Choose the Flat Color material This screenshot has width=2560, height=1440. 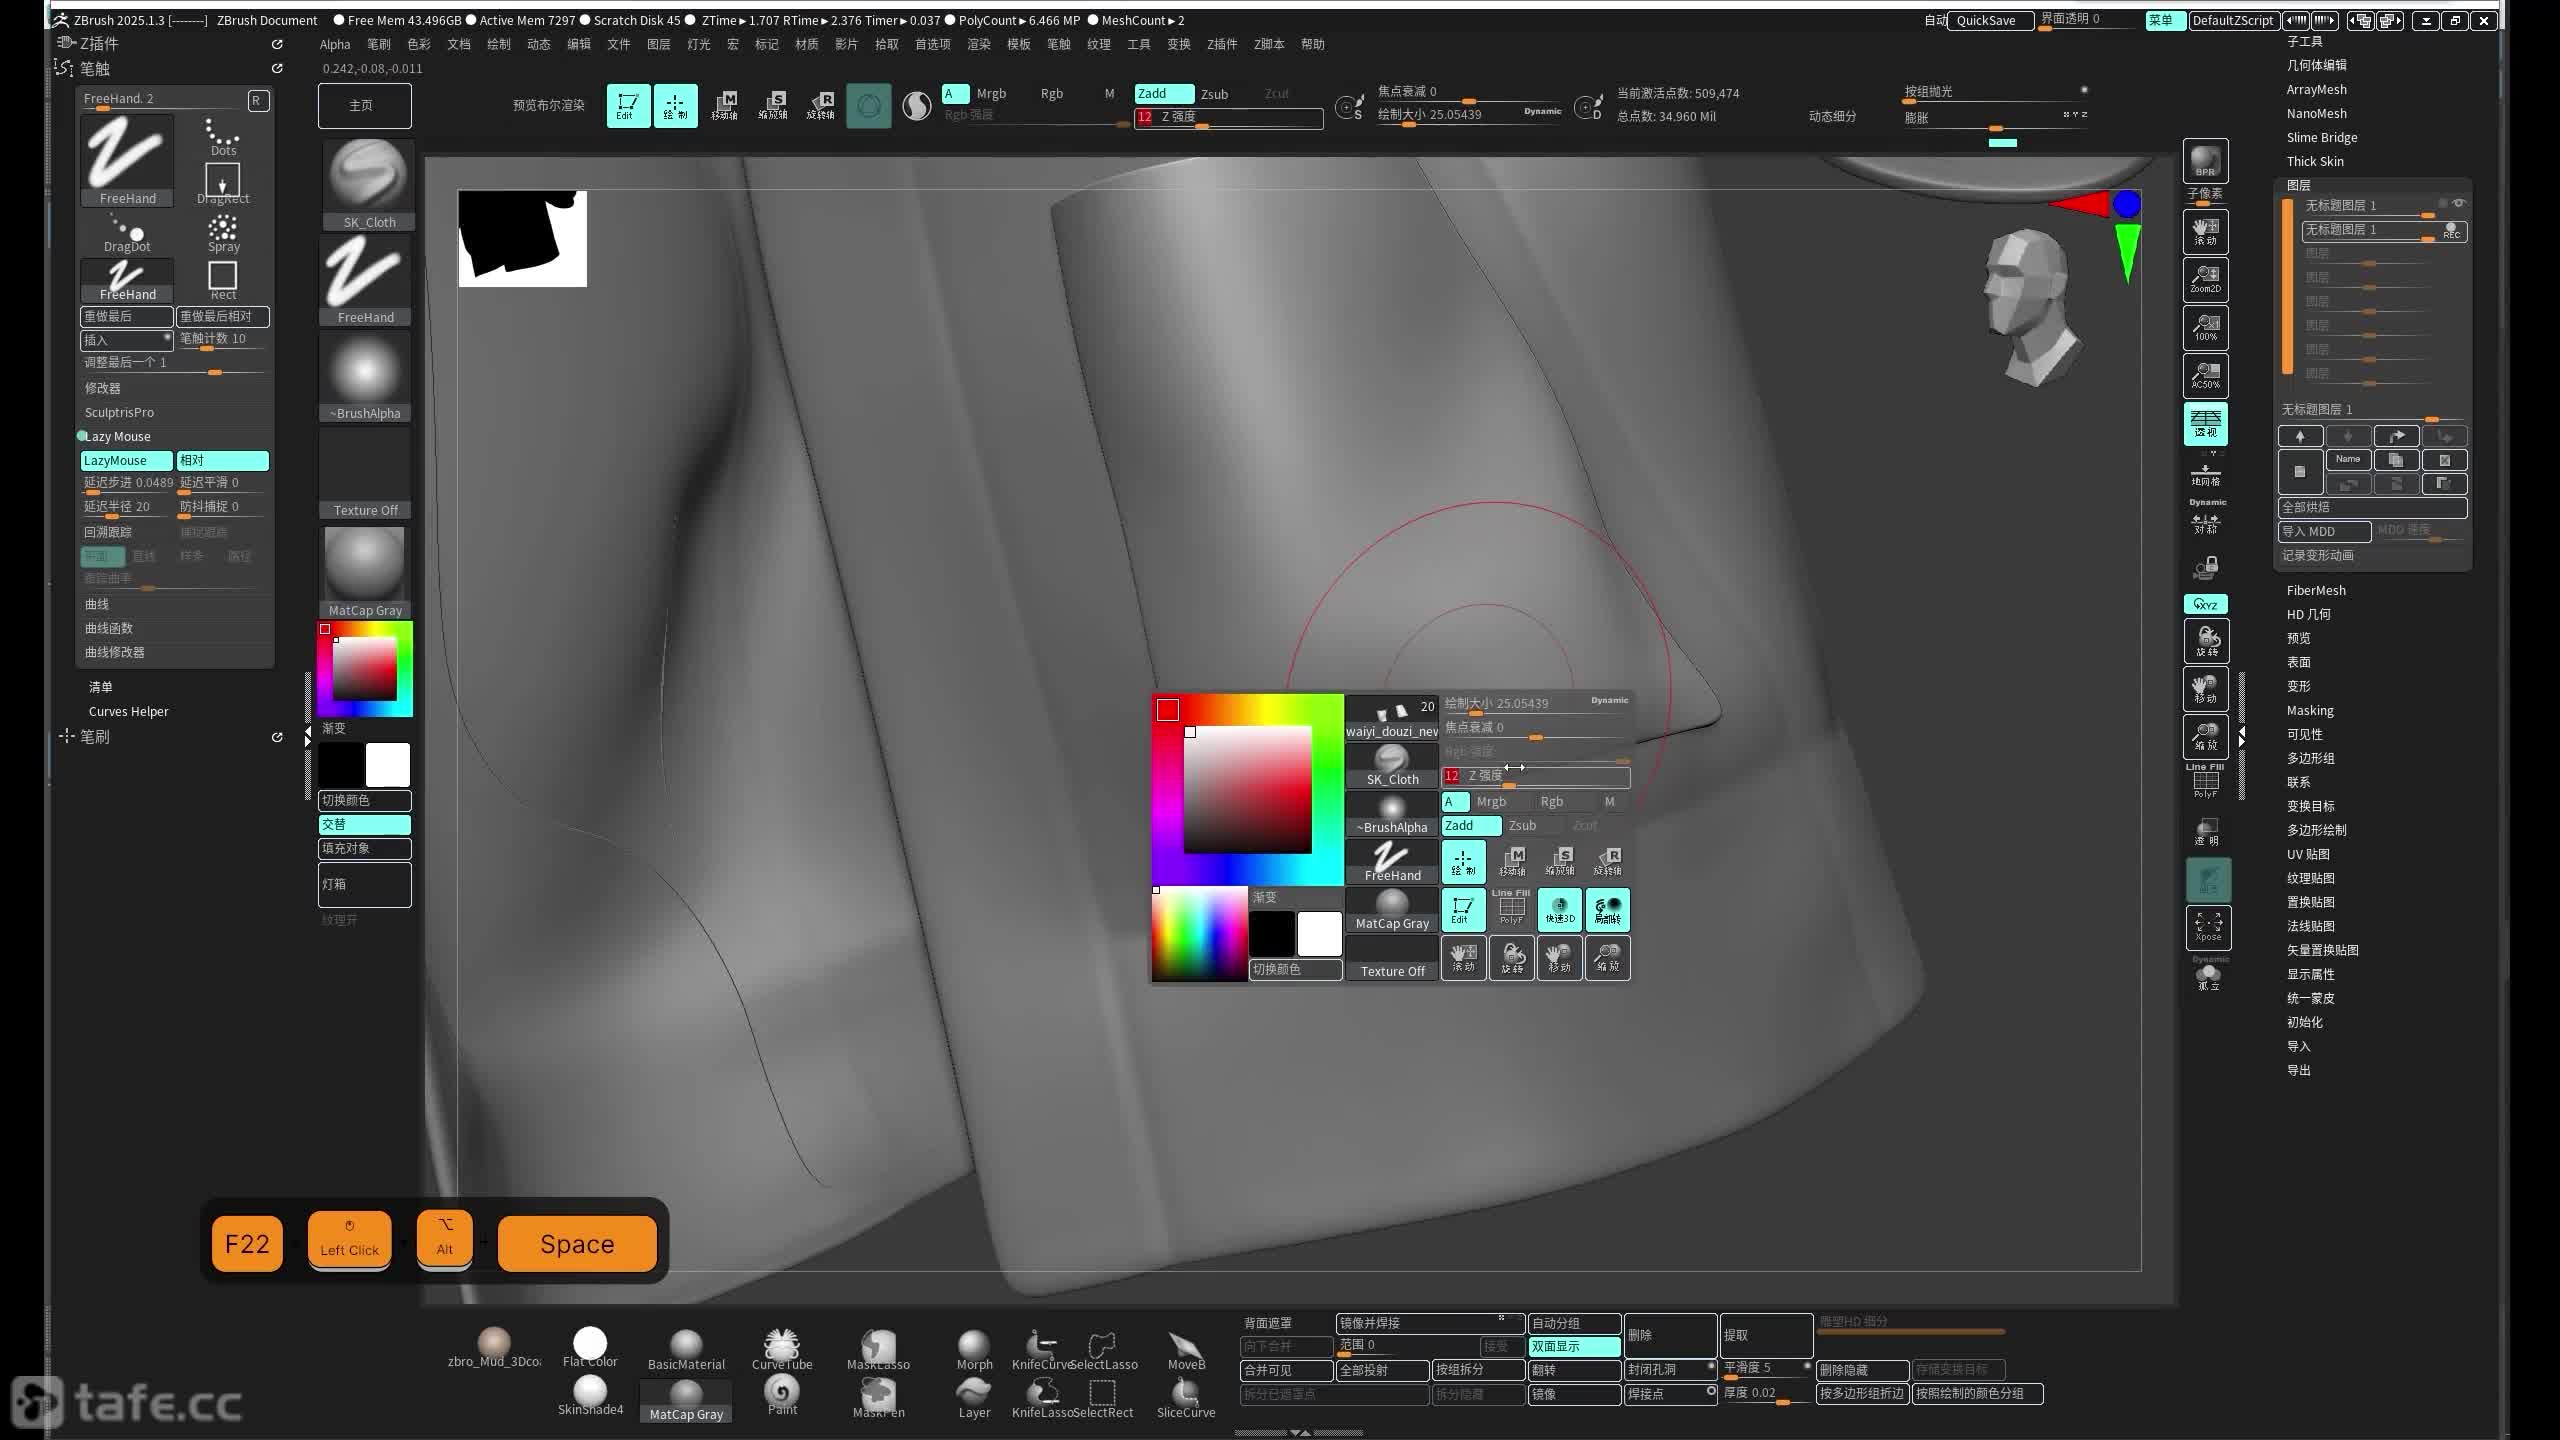590,1347
